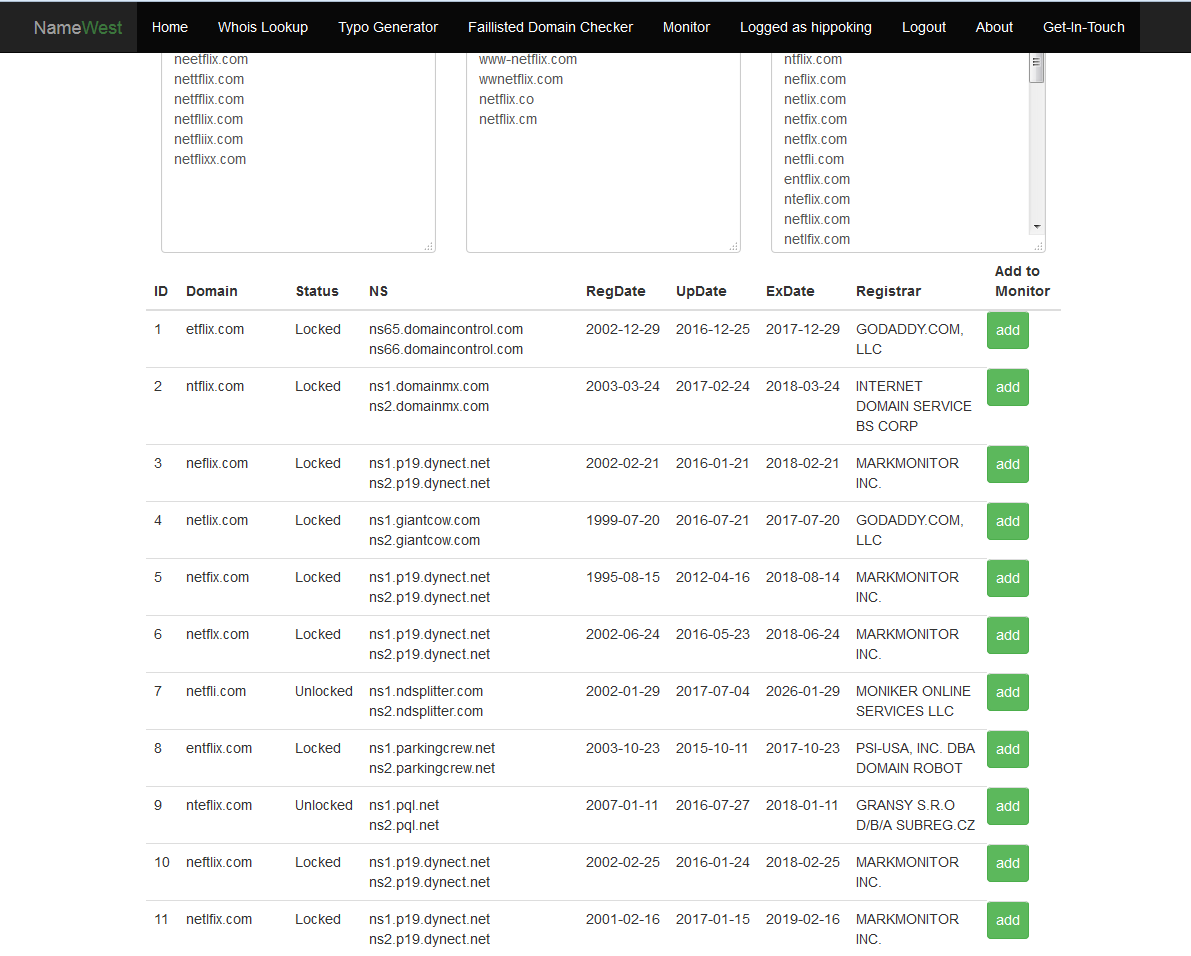Open the About page
Image resolution: width=1191 pixels, height=956 pixels.
click(994, 27)
